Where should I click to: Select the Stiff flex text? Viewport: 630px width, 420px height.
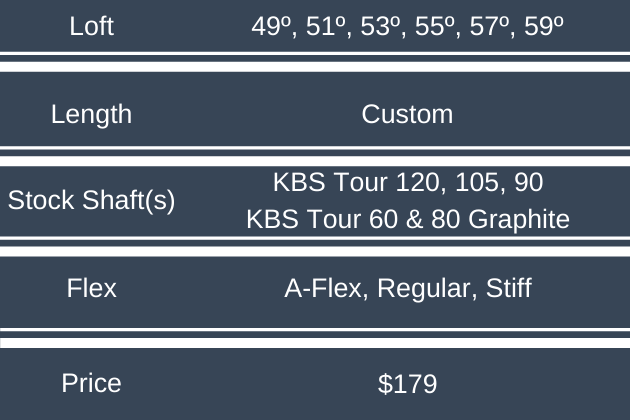click(x=508, y=289)
